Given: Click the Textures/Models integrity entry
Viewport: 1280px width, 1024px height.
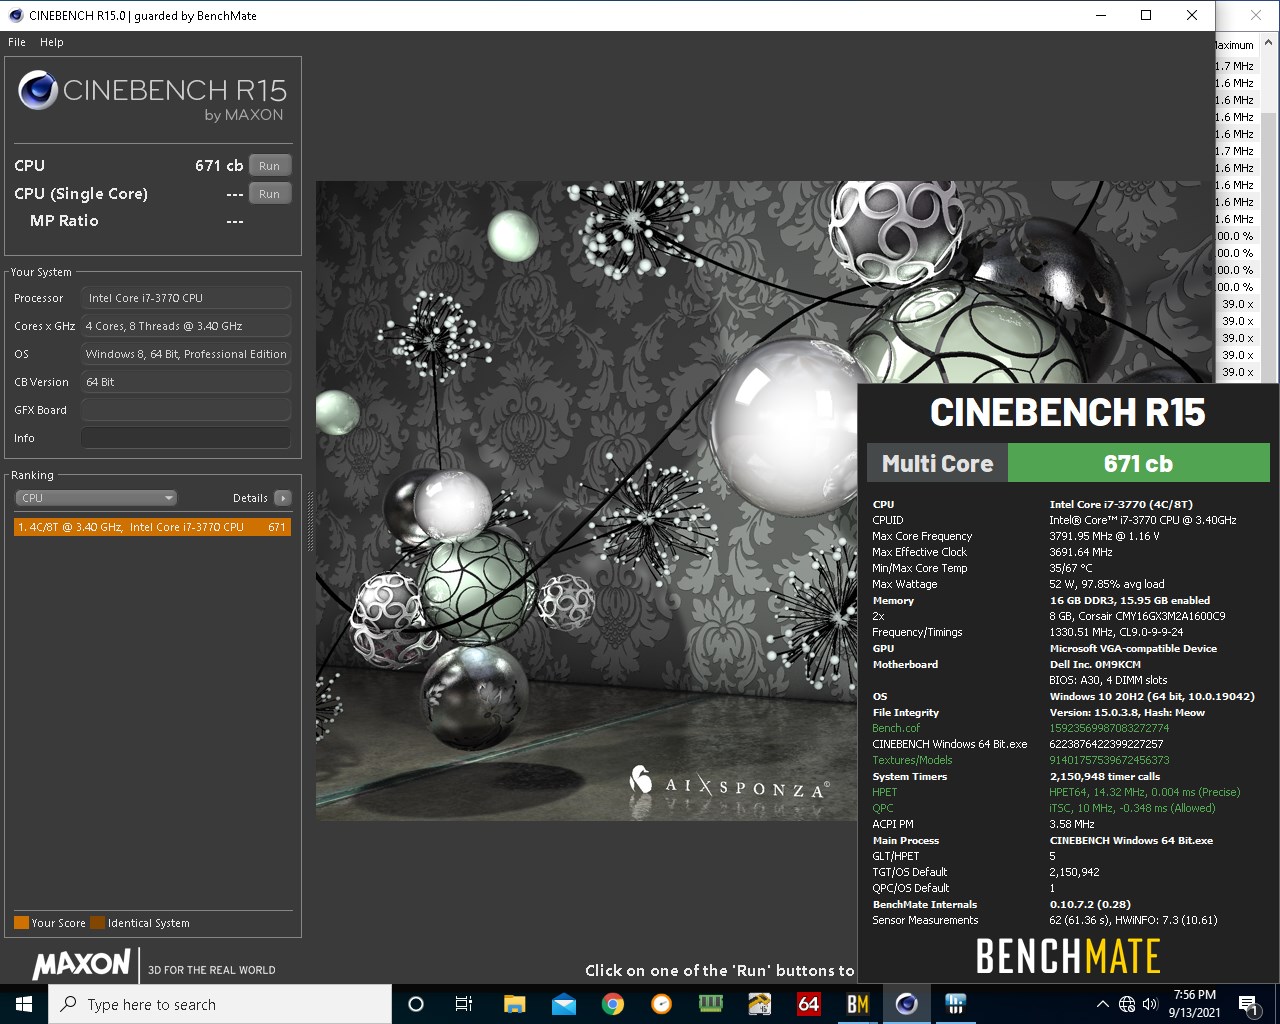Looking at the screenshot, I should pyautogui.click(x=912, y=760).
